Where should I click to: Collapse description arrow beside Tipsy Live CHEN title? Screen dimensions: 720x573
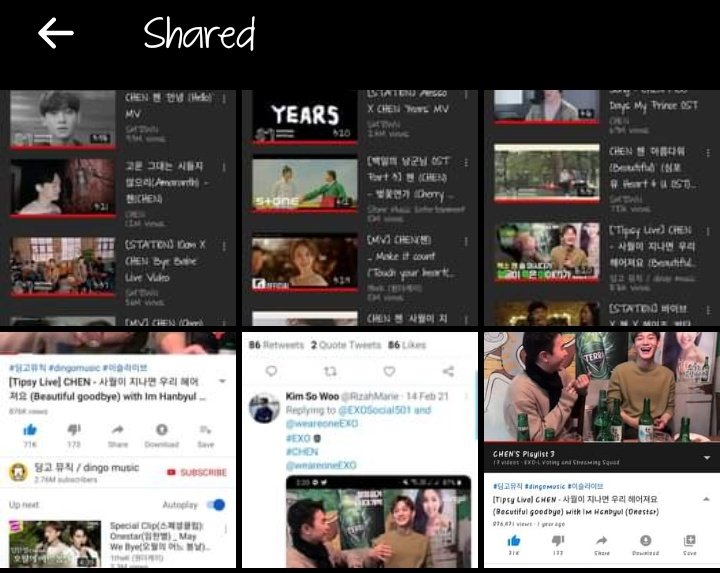(x=706, y=499)
